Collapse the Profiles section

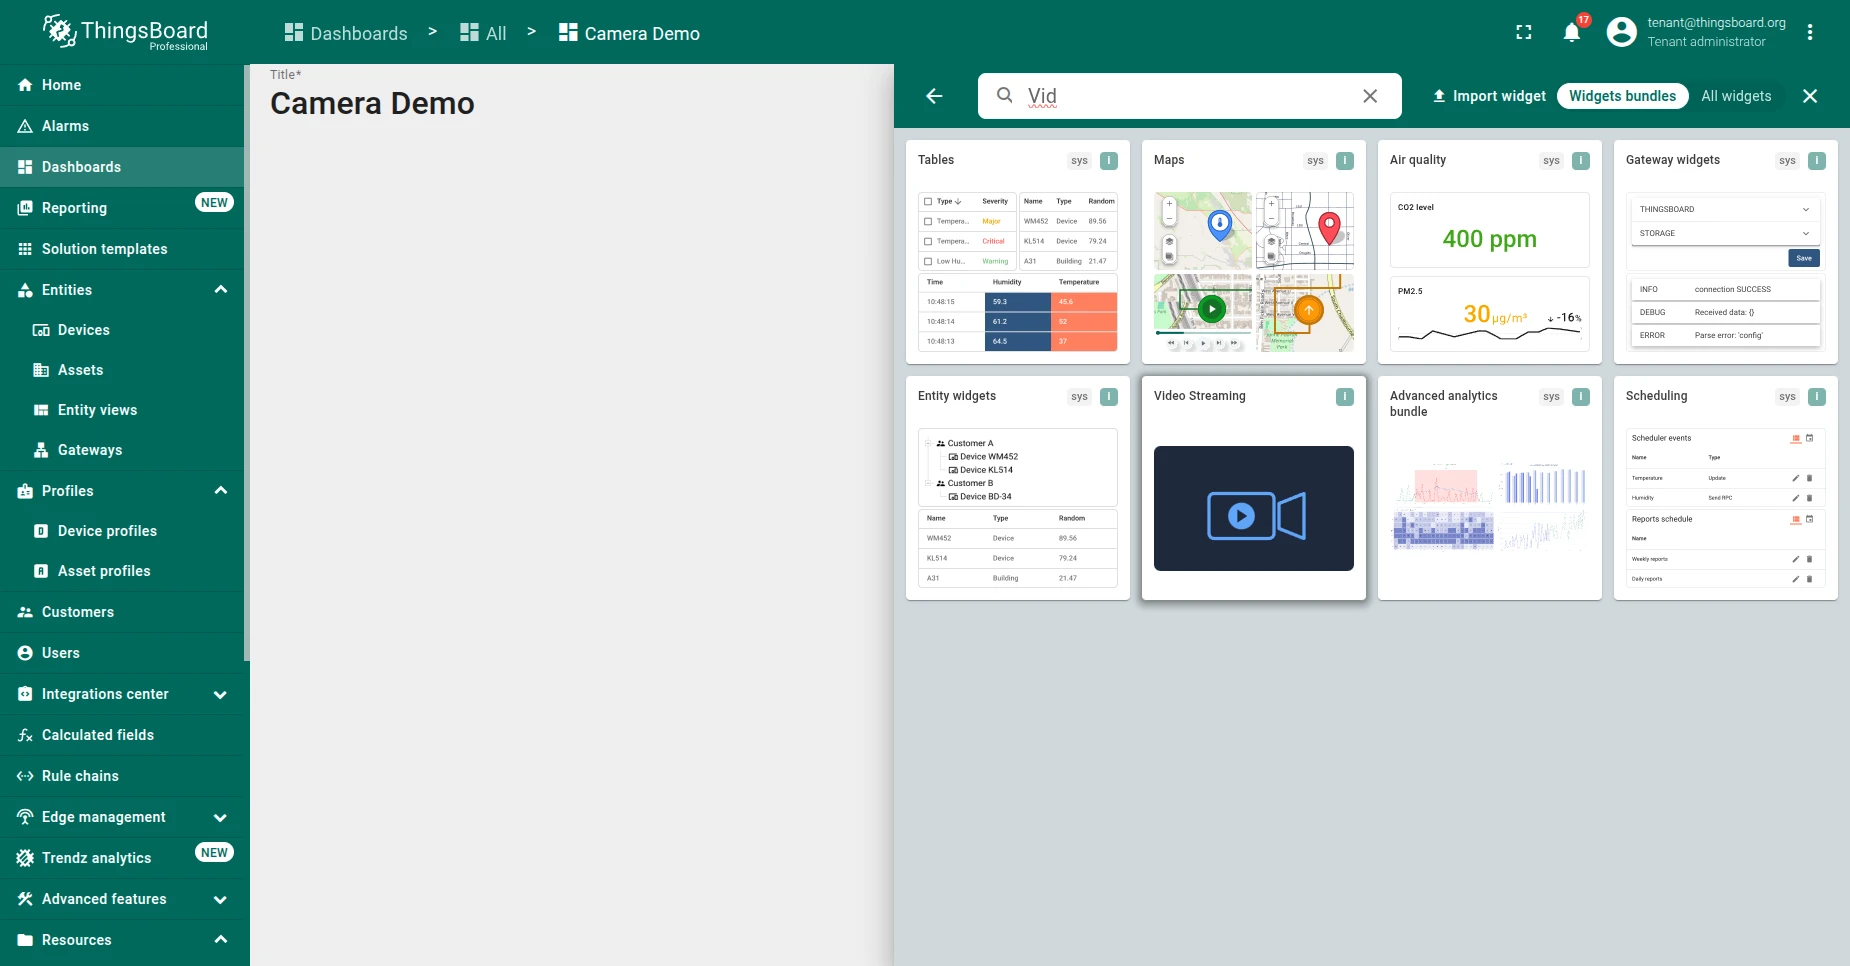[x=221, y=491]
